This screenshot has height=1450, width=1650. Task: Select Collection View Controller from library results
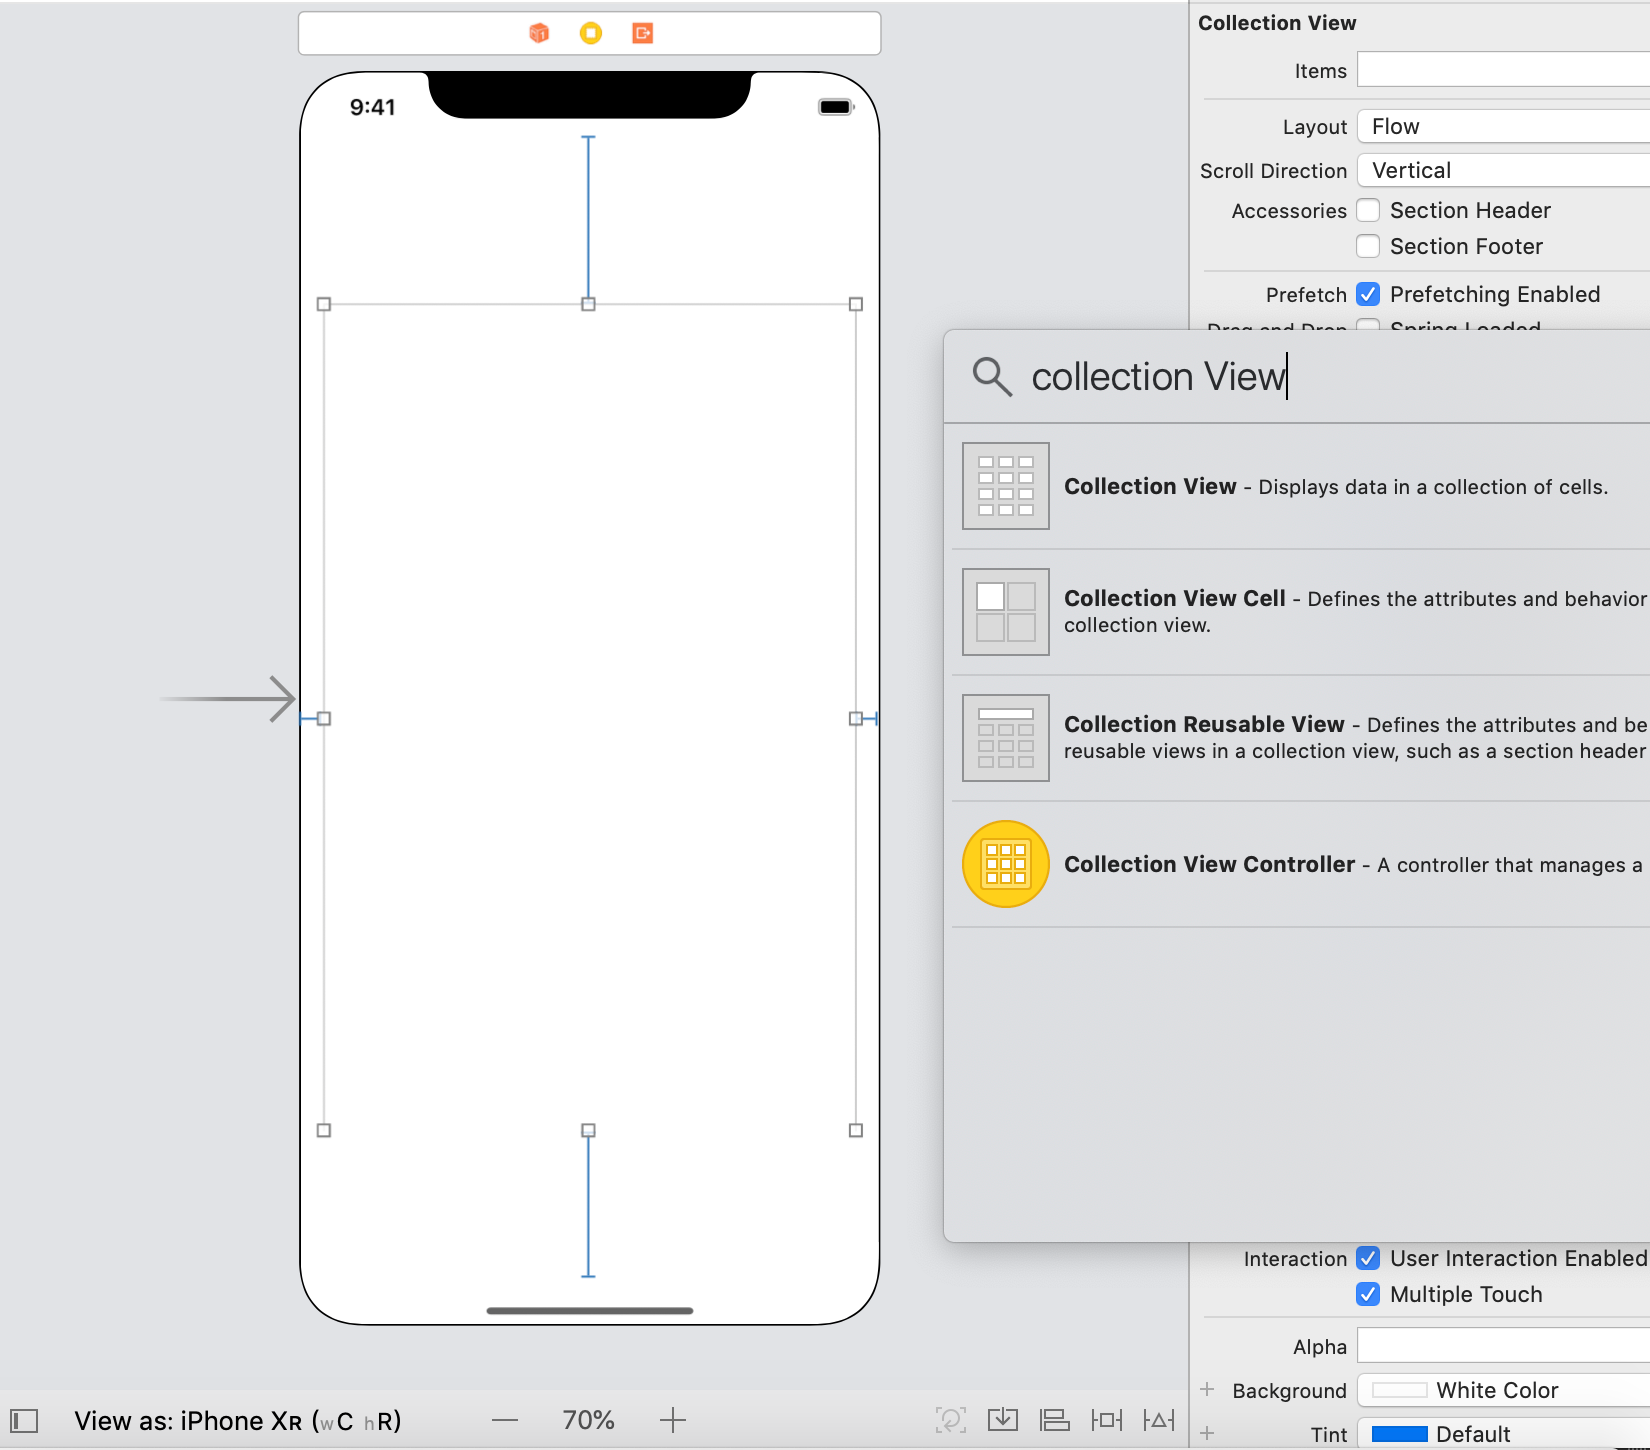[1300, 864]
